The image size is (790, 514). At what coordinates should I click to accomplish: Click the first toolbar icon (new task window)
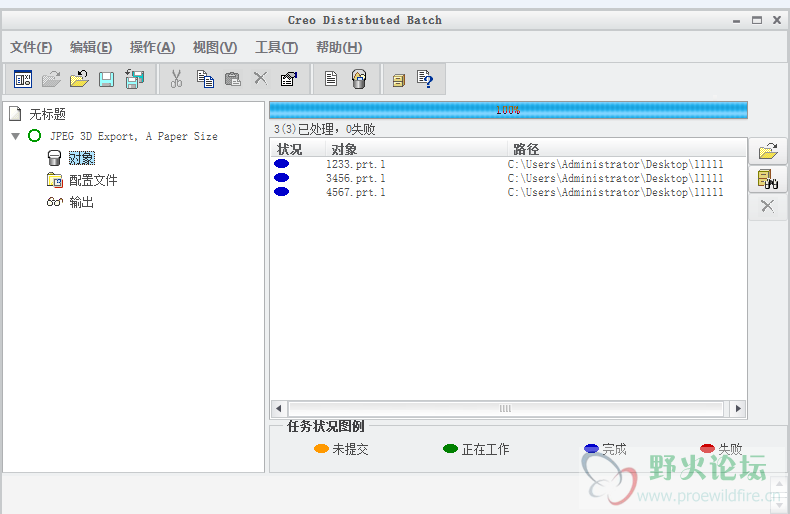pos(23,79)
